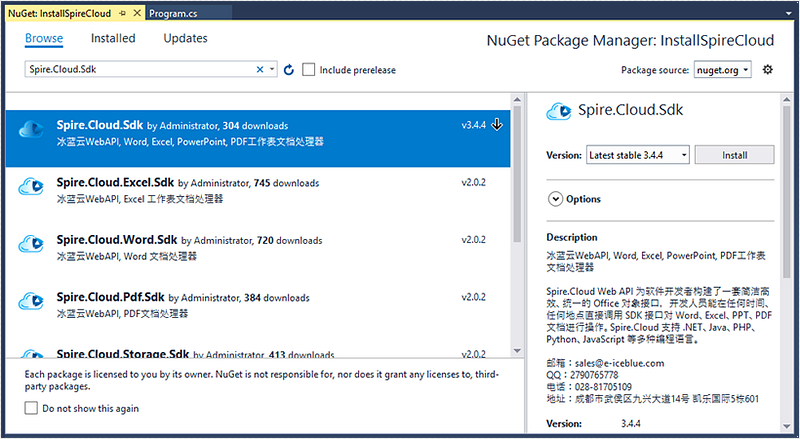Click the Spire.Cloud.Sdk logo in details pane

coord(559,111)
